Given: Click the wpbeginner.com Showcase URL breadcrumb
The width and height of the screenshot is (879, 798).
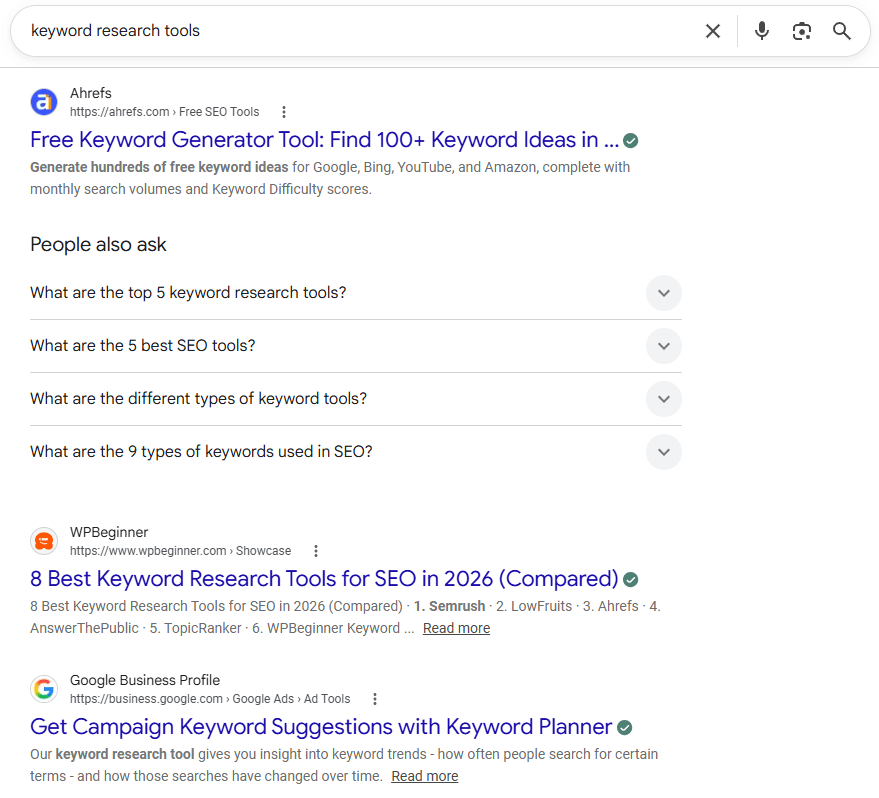Looking at the screenshot, I should click(181, 551).
